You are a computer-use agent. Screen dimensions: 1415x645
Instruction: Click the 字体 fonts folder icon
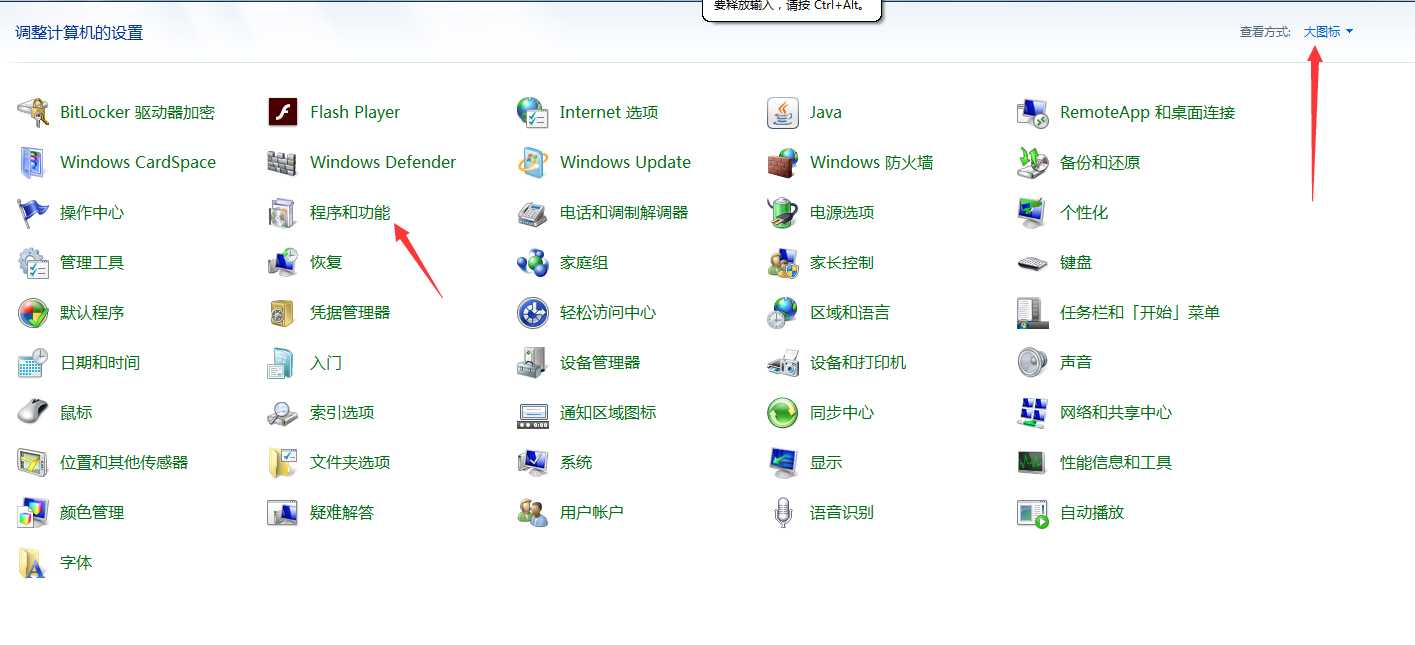tap(33, 562)
